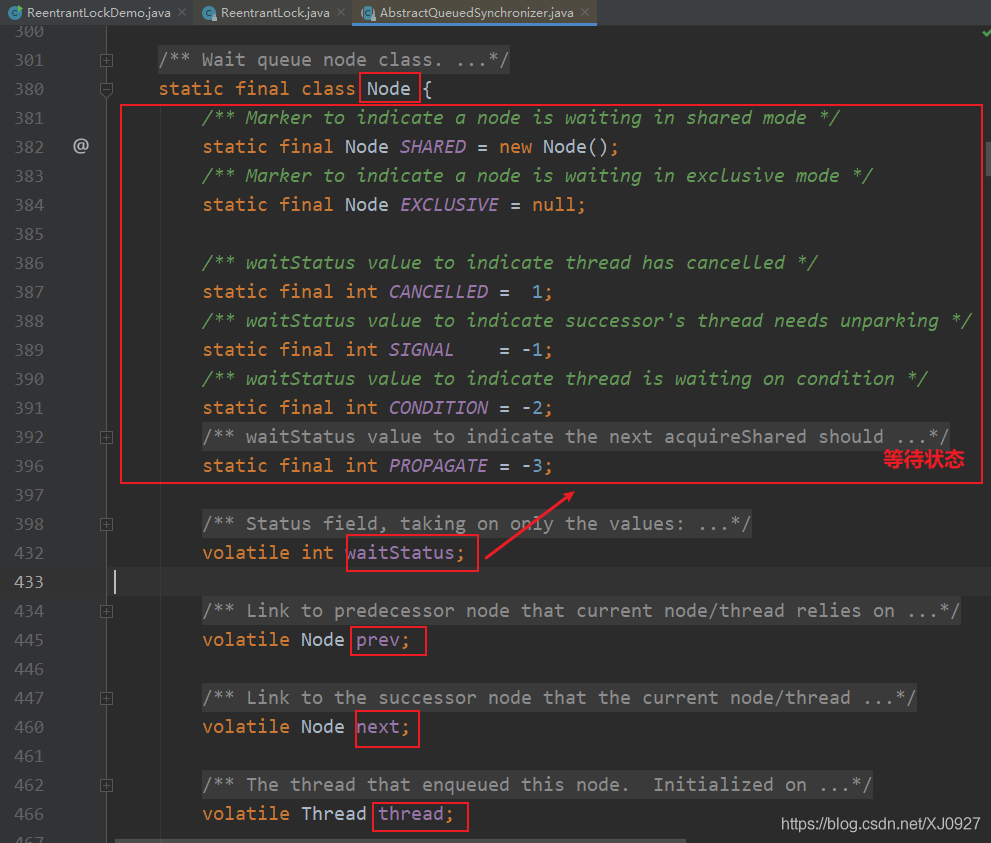Close the AbstractQueuedSynchronizer.java tab
Image resolution: width=991 pixels, height=843 pixels.
click(x=585, y=12)
